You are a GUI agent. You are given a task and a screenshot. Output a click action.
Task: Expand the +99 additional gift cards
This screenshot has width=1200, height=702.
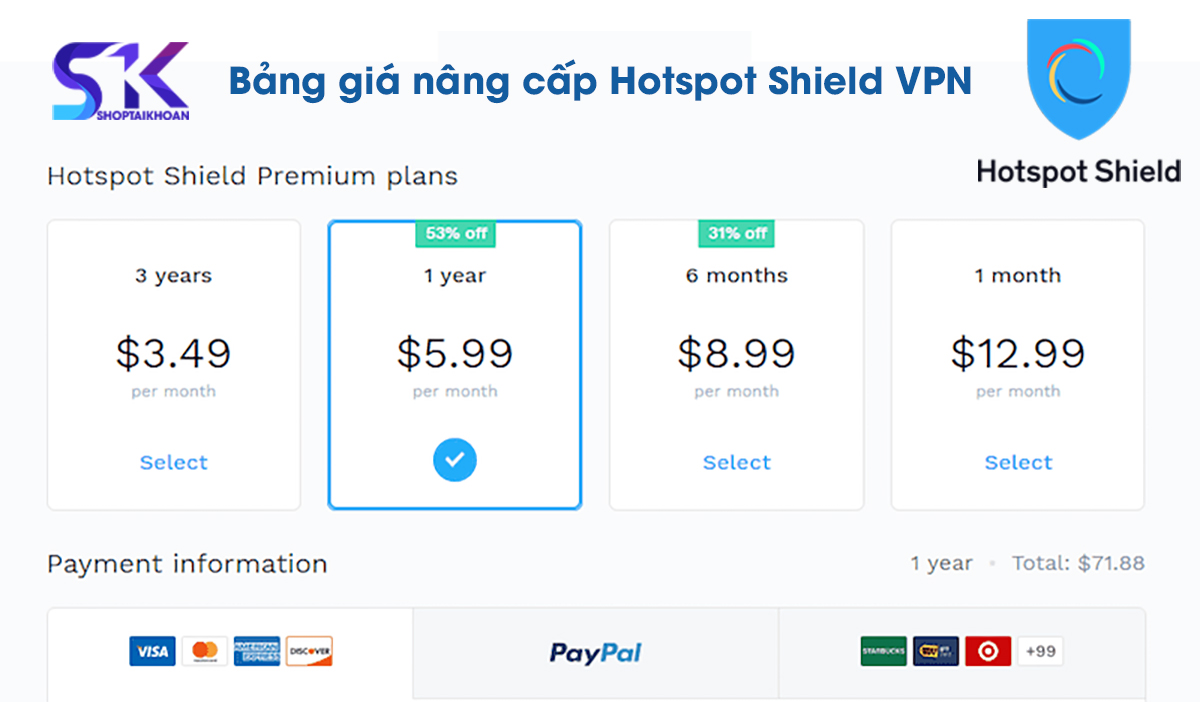(1040, 651)
